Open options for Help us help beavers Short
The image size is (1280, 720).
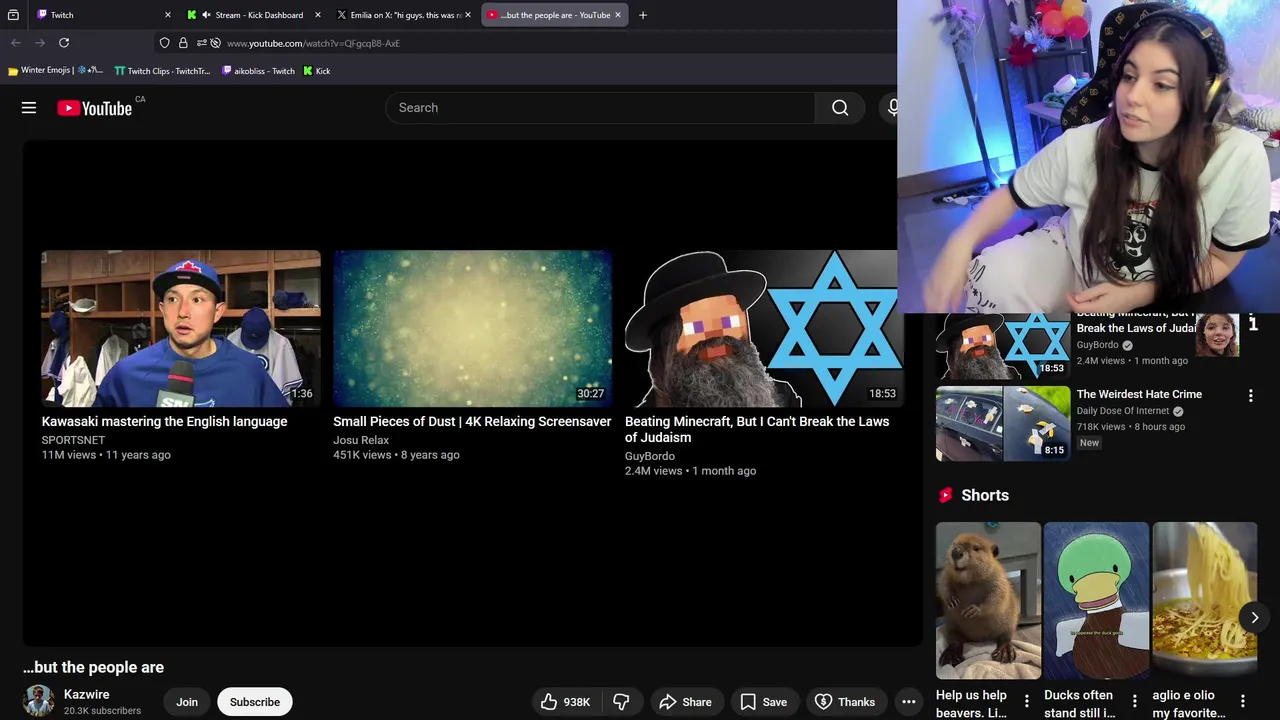point(1026,702)
